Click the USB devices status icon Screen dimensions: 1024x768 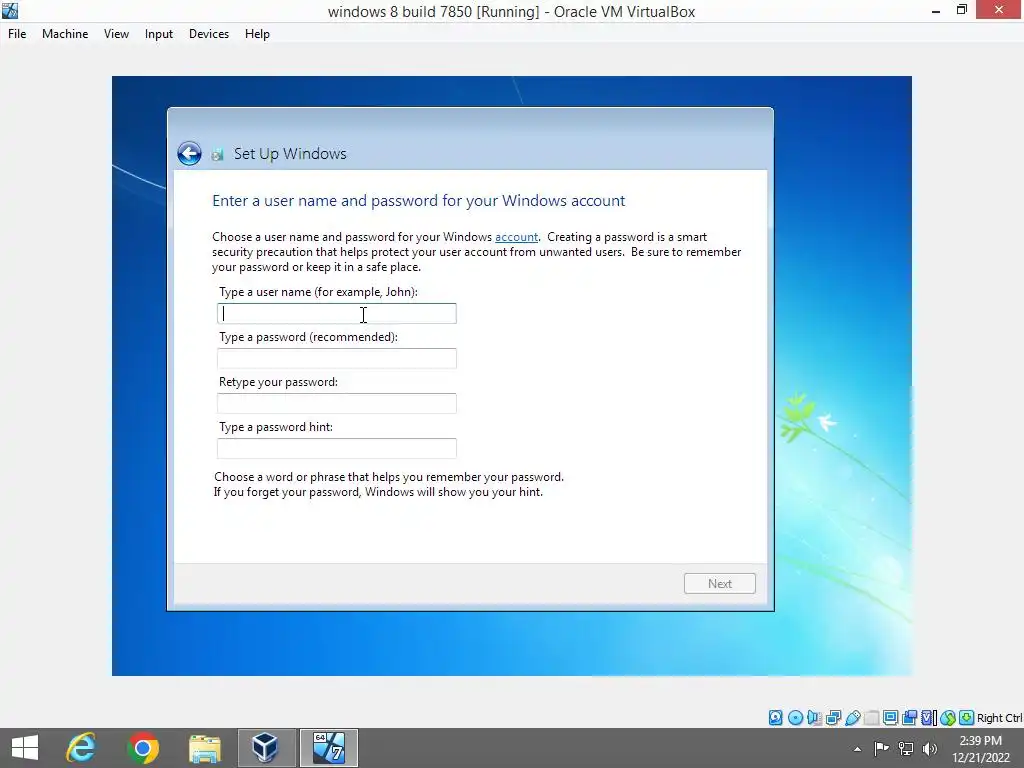coord(853,718)
